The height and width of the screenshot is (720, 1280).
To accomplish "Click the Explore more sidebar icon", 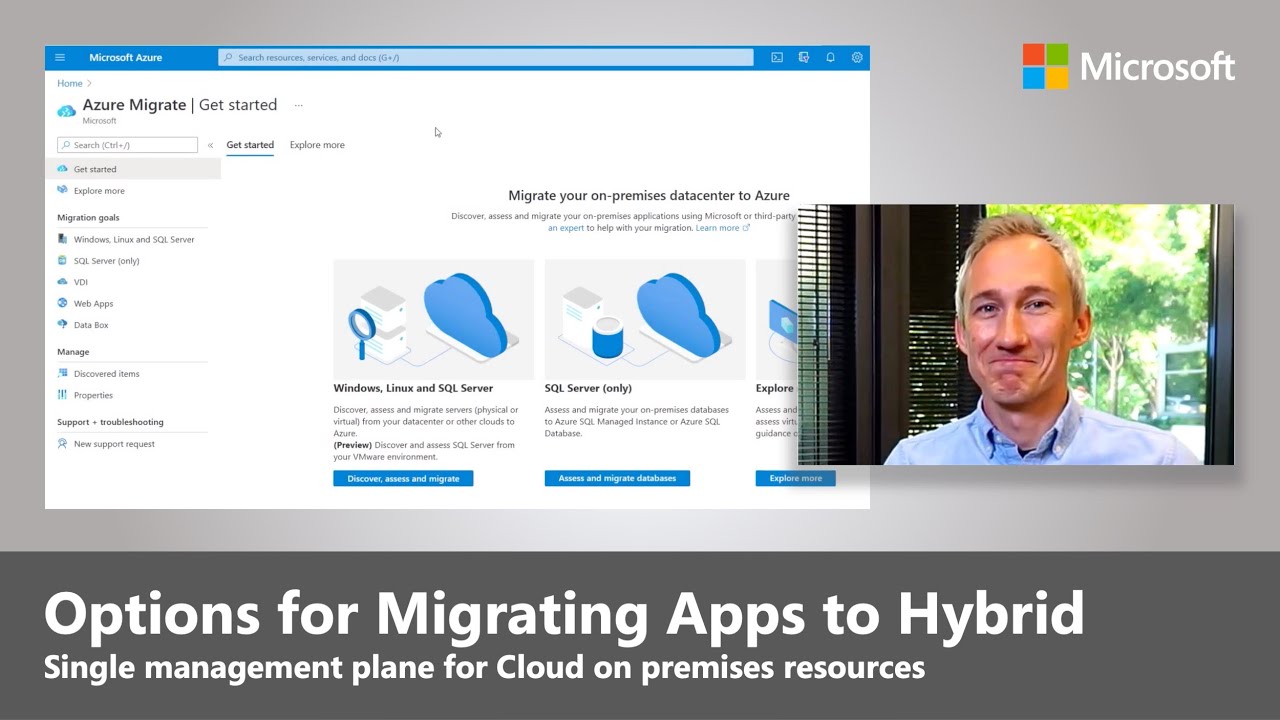I will pyautogui.click(x=63, y=190).
